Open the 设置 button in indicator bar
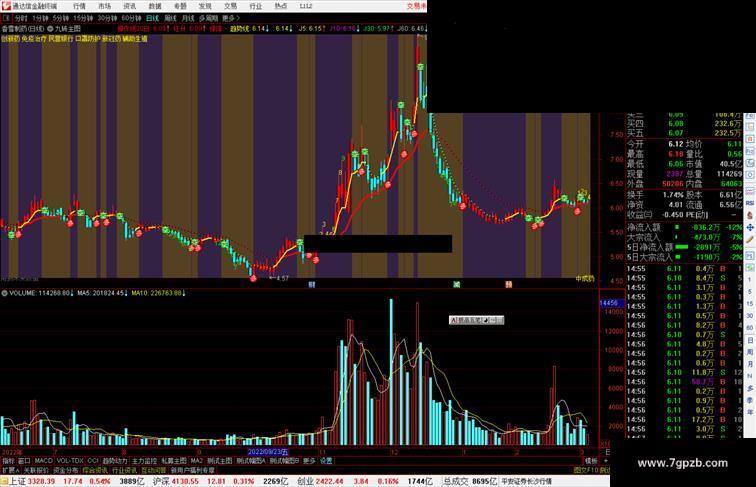This screenshot has width=756, height=487. pyautogui.click(x=326, y=461)
